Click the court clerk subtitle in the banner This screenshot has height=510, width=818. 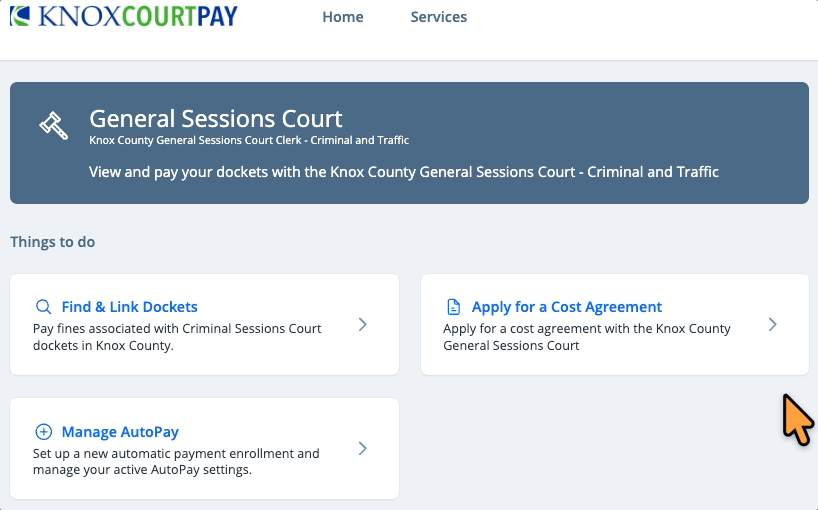(x=249, y=141)
